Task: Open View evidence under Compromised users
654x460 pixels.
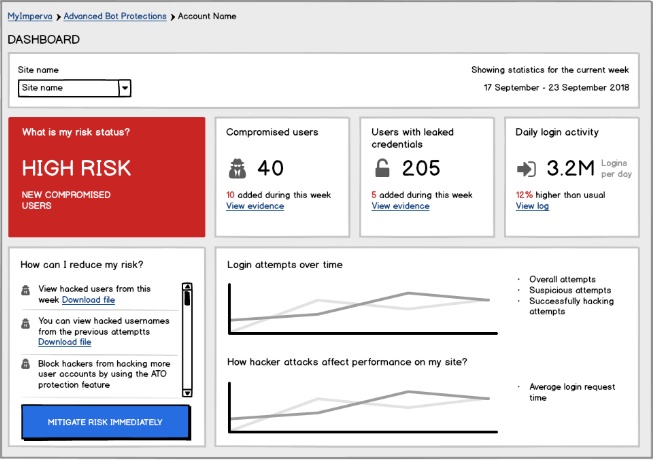Action: (x=254, y=206)
